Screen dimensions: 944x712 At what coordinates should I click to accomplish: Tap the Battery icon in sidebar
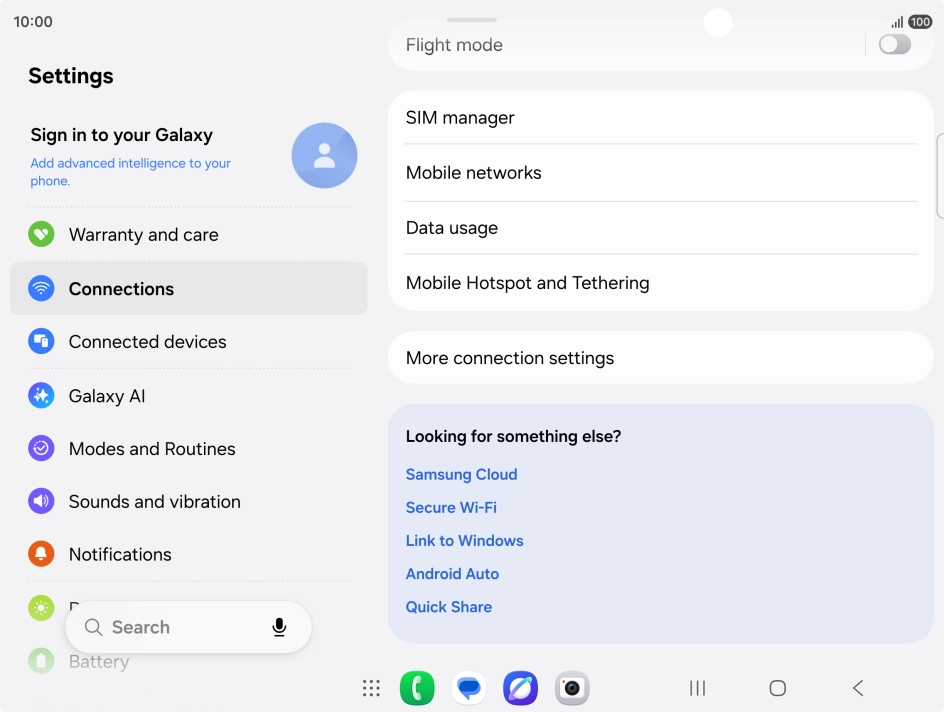click(x=41, y=661)
